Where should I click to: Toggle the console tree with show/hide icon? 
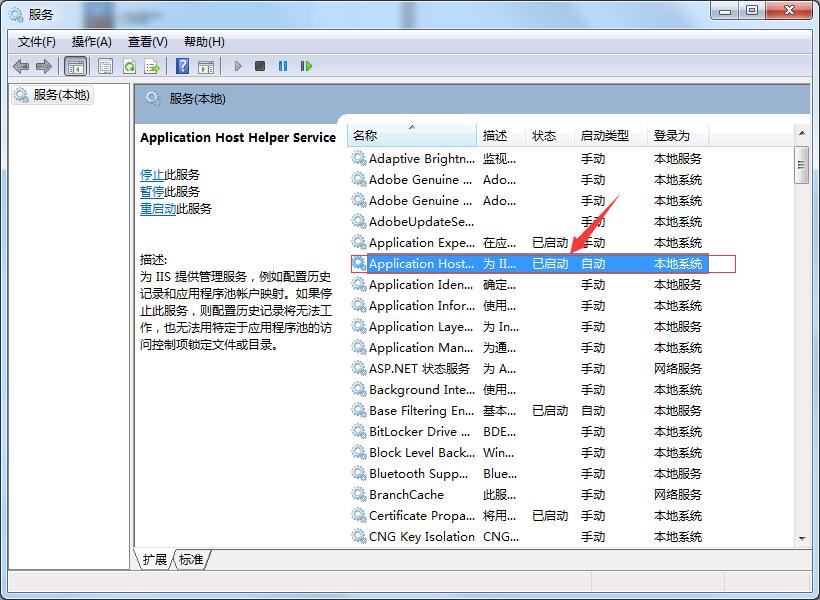(x=75, y=66)
